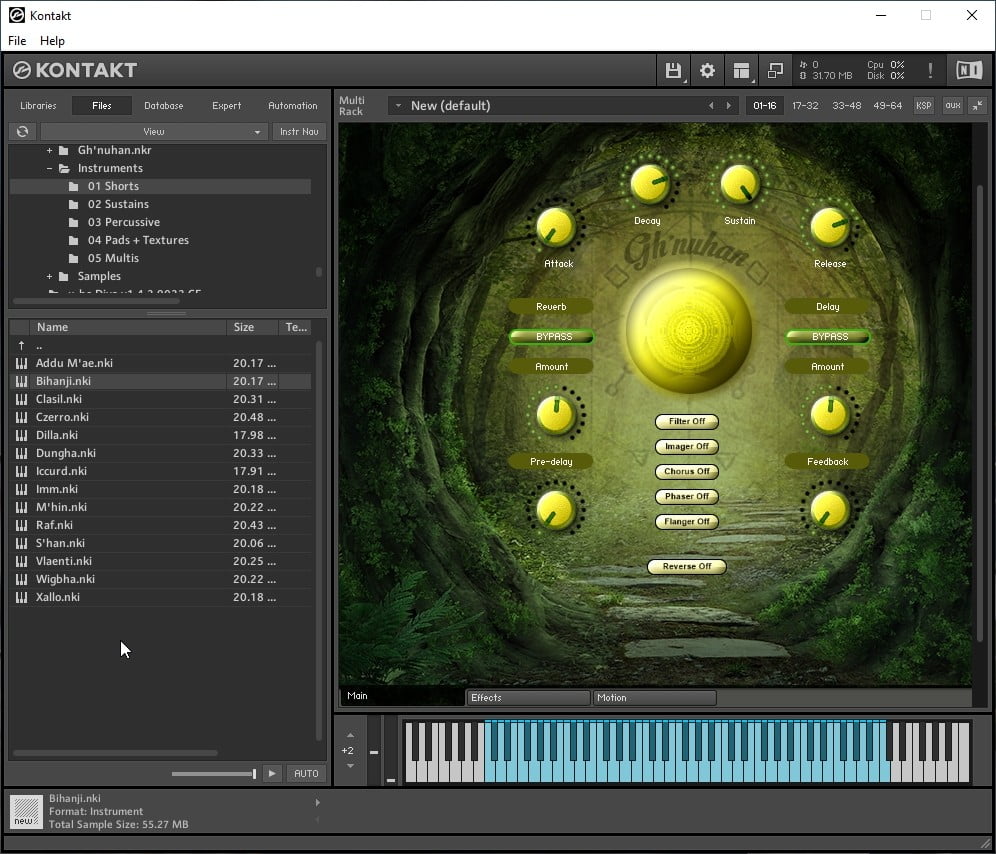Click the NI logo icon
Viewport: 996px width, 854px height.
click(x=969, y=71)
